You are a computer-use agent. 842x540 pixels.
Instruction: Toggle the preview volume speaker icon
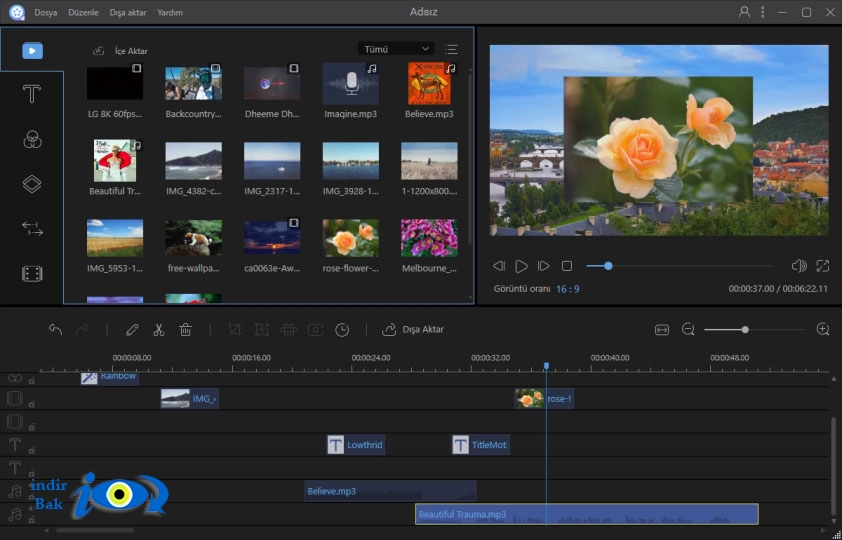(799, 266)
